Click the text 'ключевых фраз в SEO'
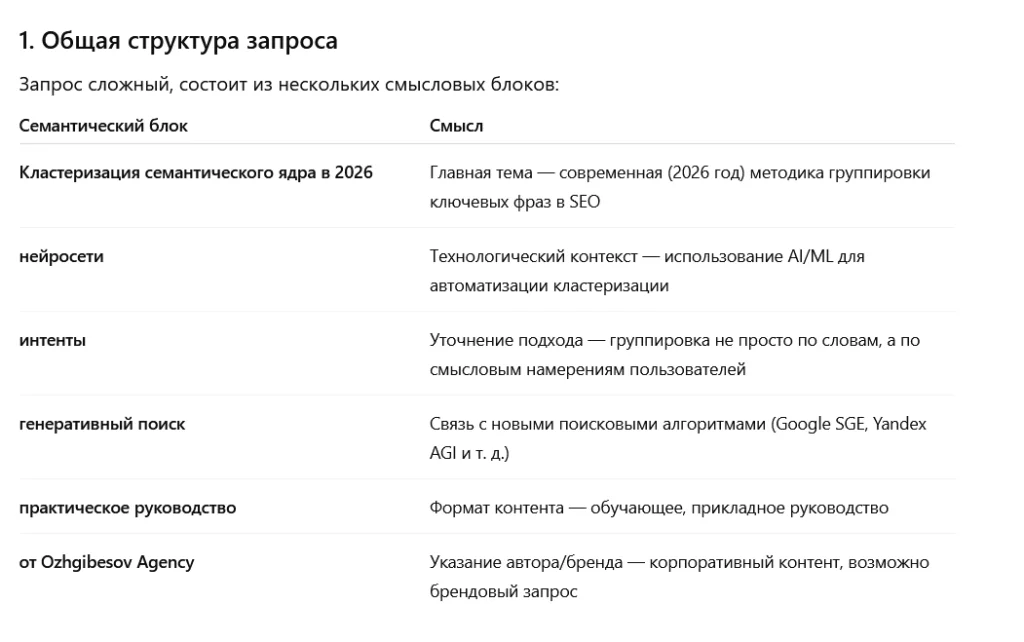1024x642 pixels. [515, 202]
